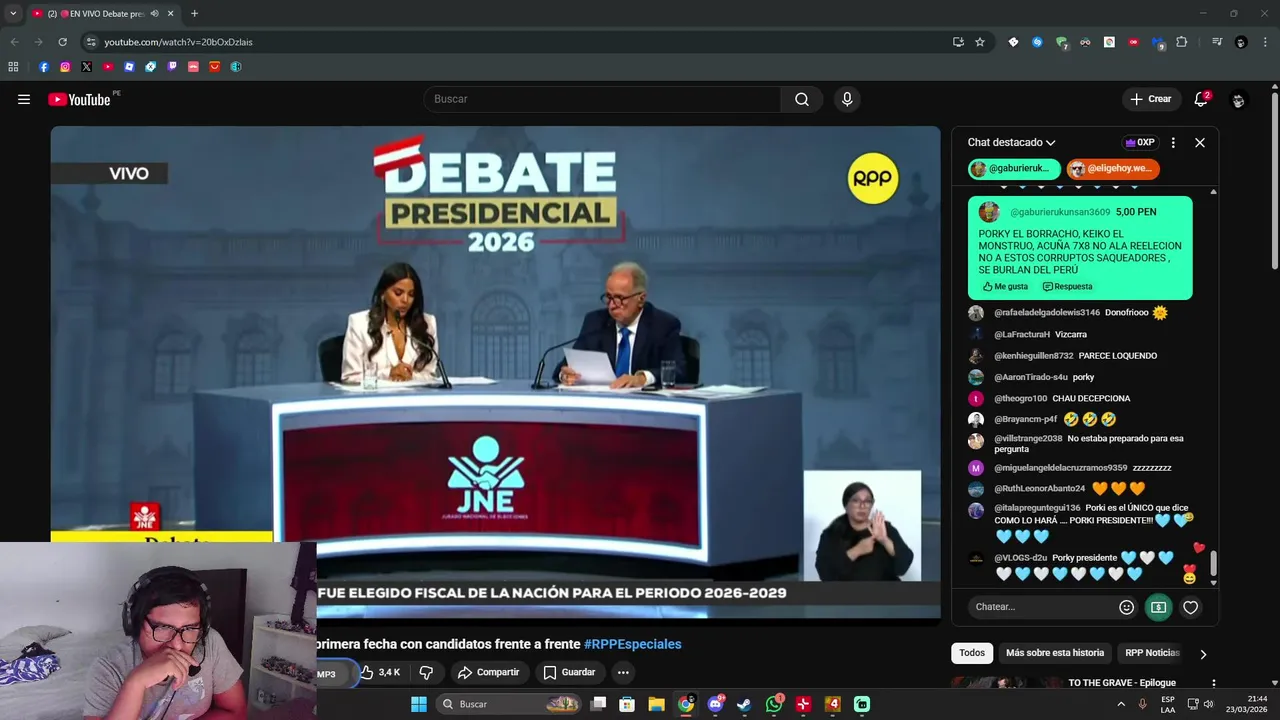Open the chat emoji picker
Screen dimensions: 1280x720
click(x=1127, y=607)
